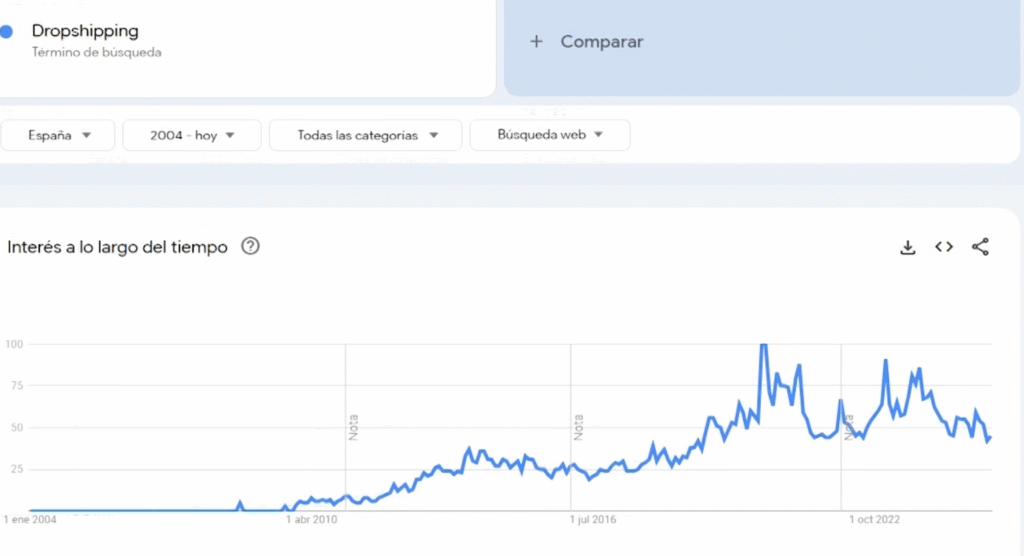Viewport: 1024px width, 556px height.
Task: Open the Todas las categorías dropdown
Action: (366, 135)
